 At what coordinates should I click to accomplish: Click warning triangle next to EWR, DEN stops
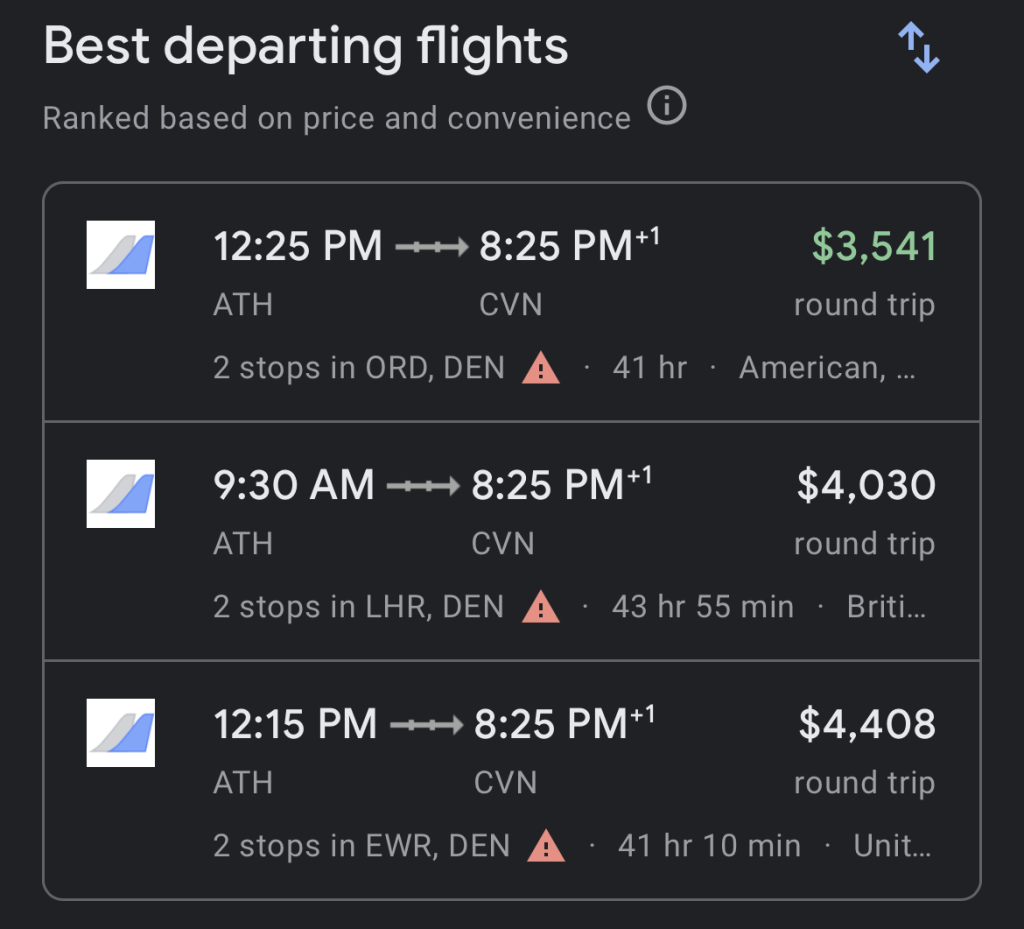point(547,846)
